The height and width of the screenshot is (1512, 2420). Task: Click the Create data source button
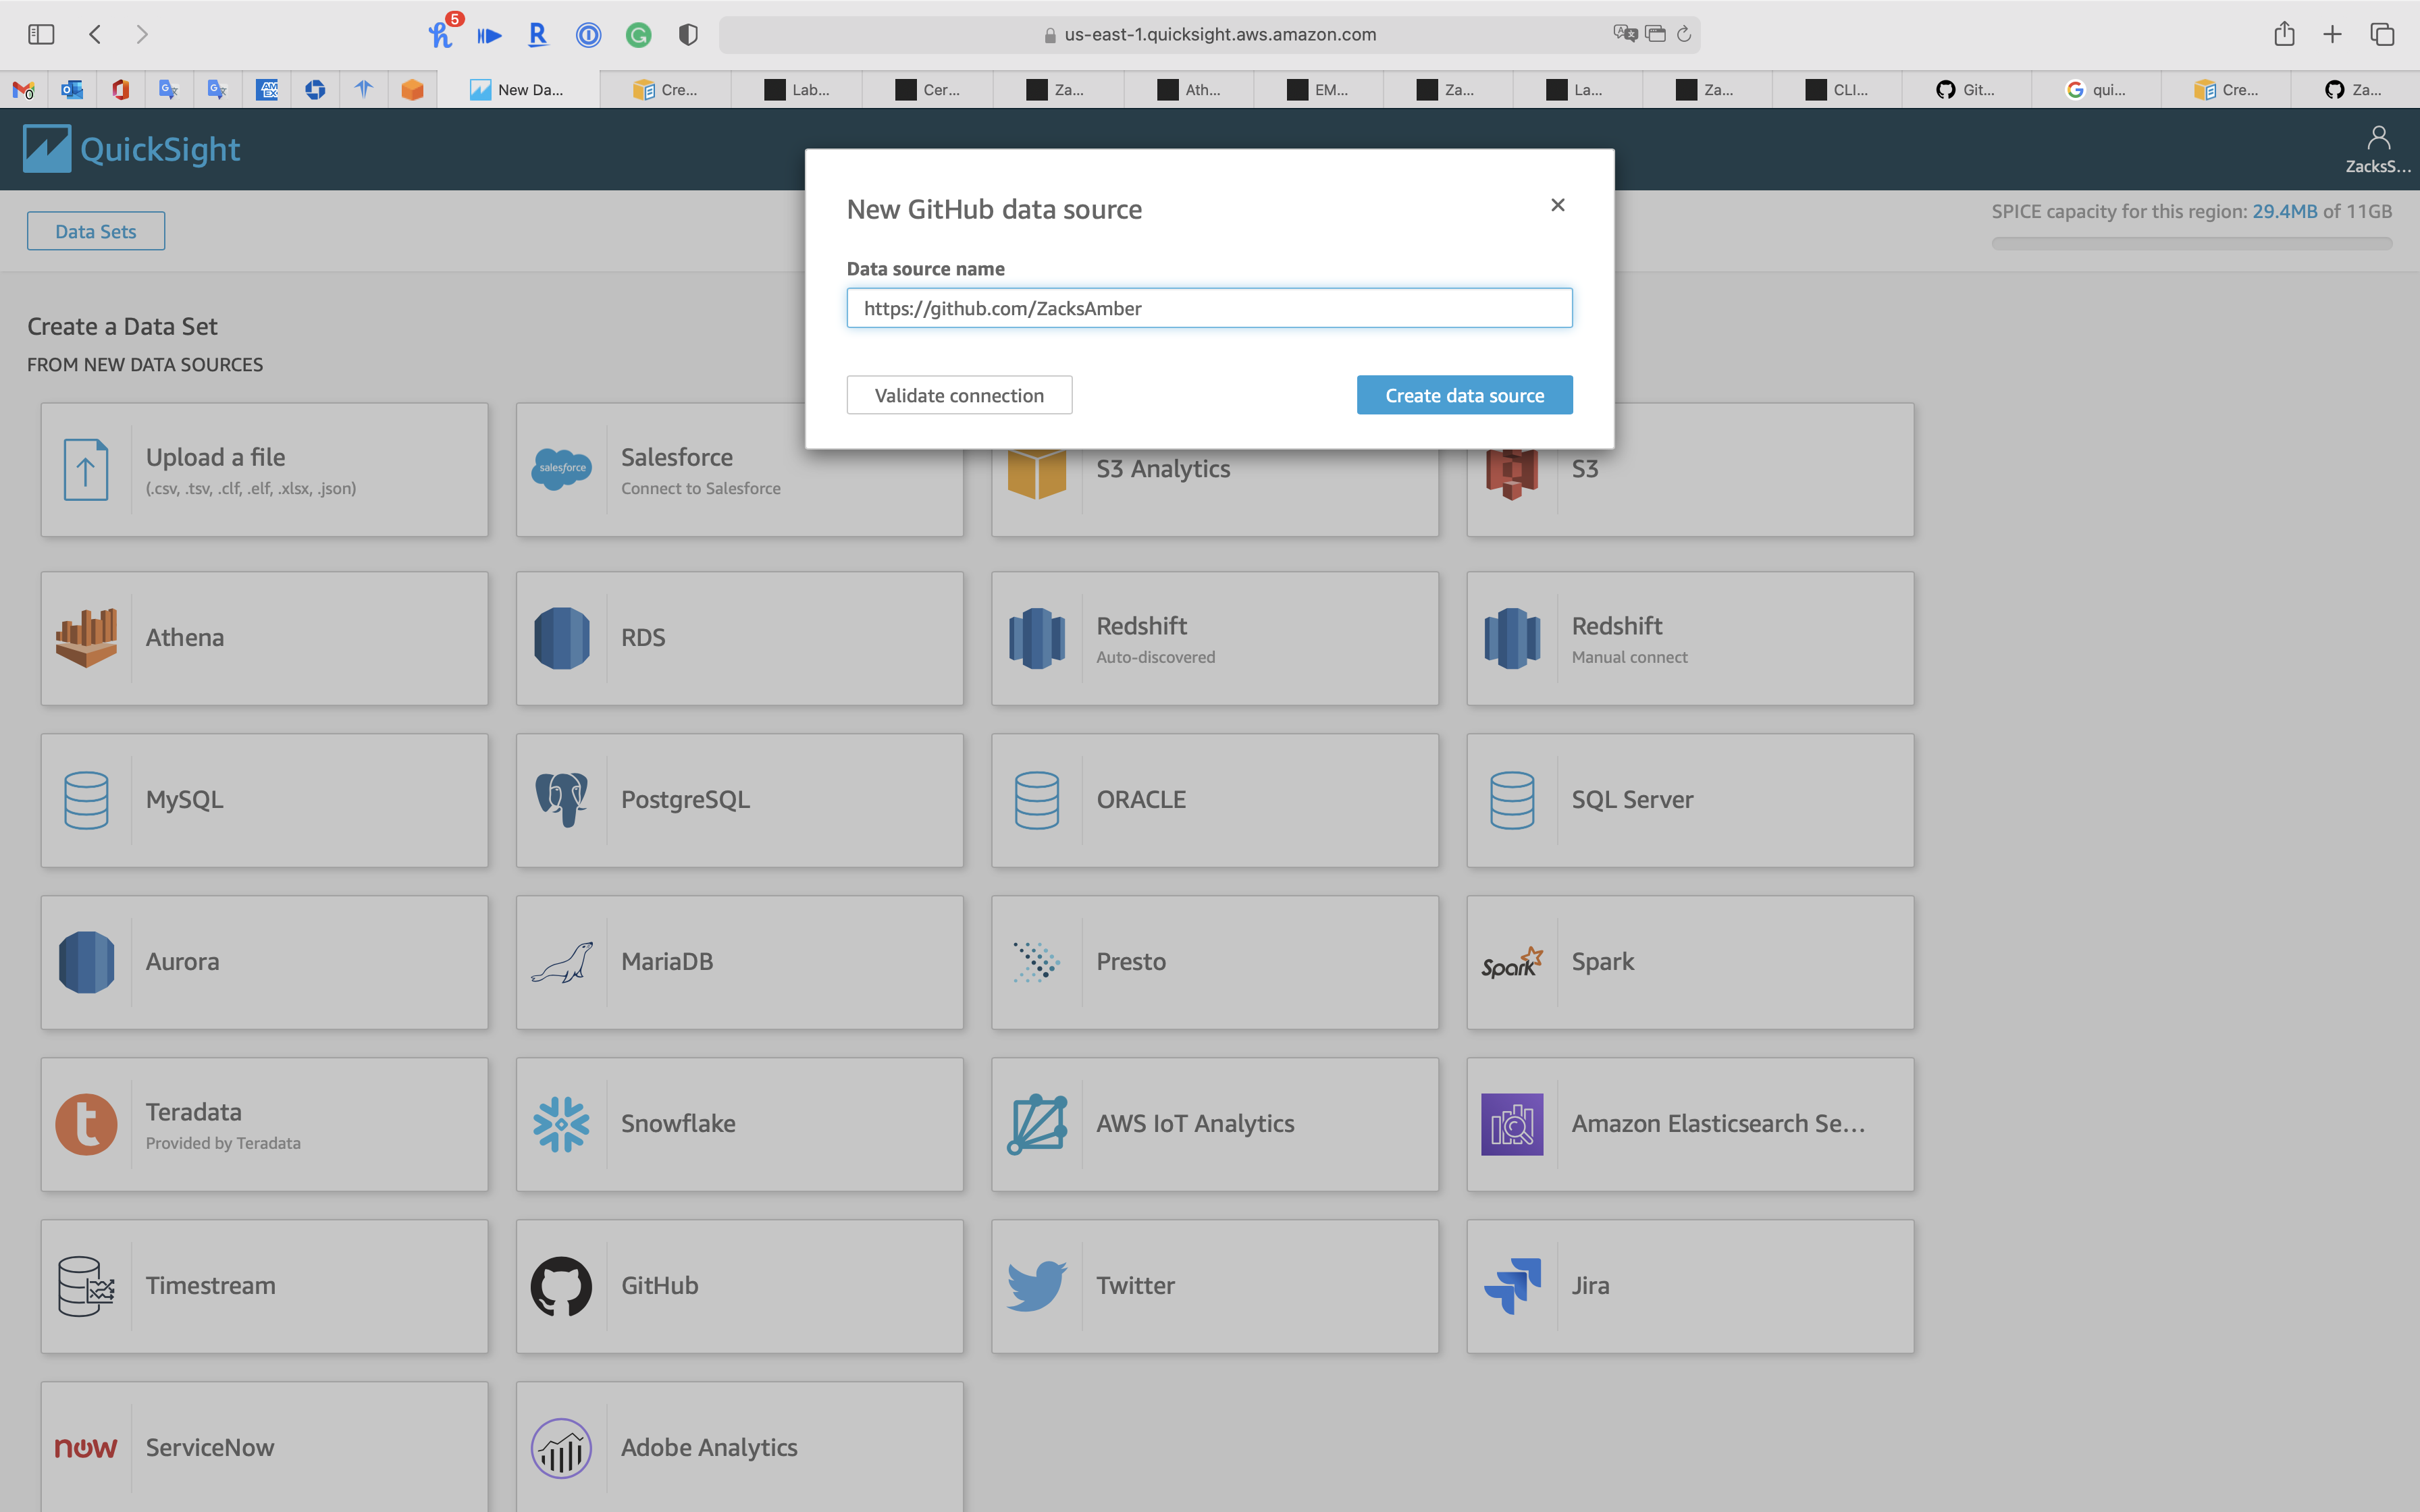(x=1464, y=395)
